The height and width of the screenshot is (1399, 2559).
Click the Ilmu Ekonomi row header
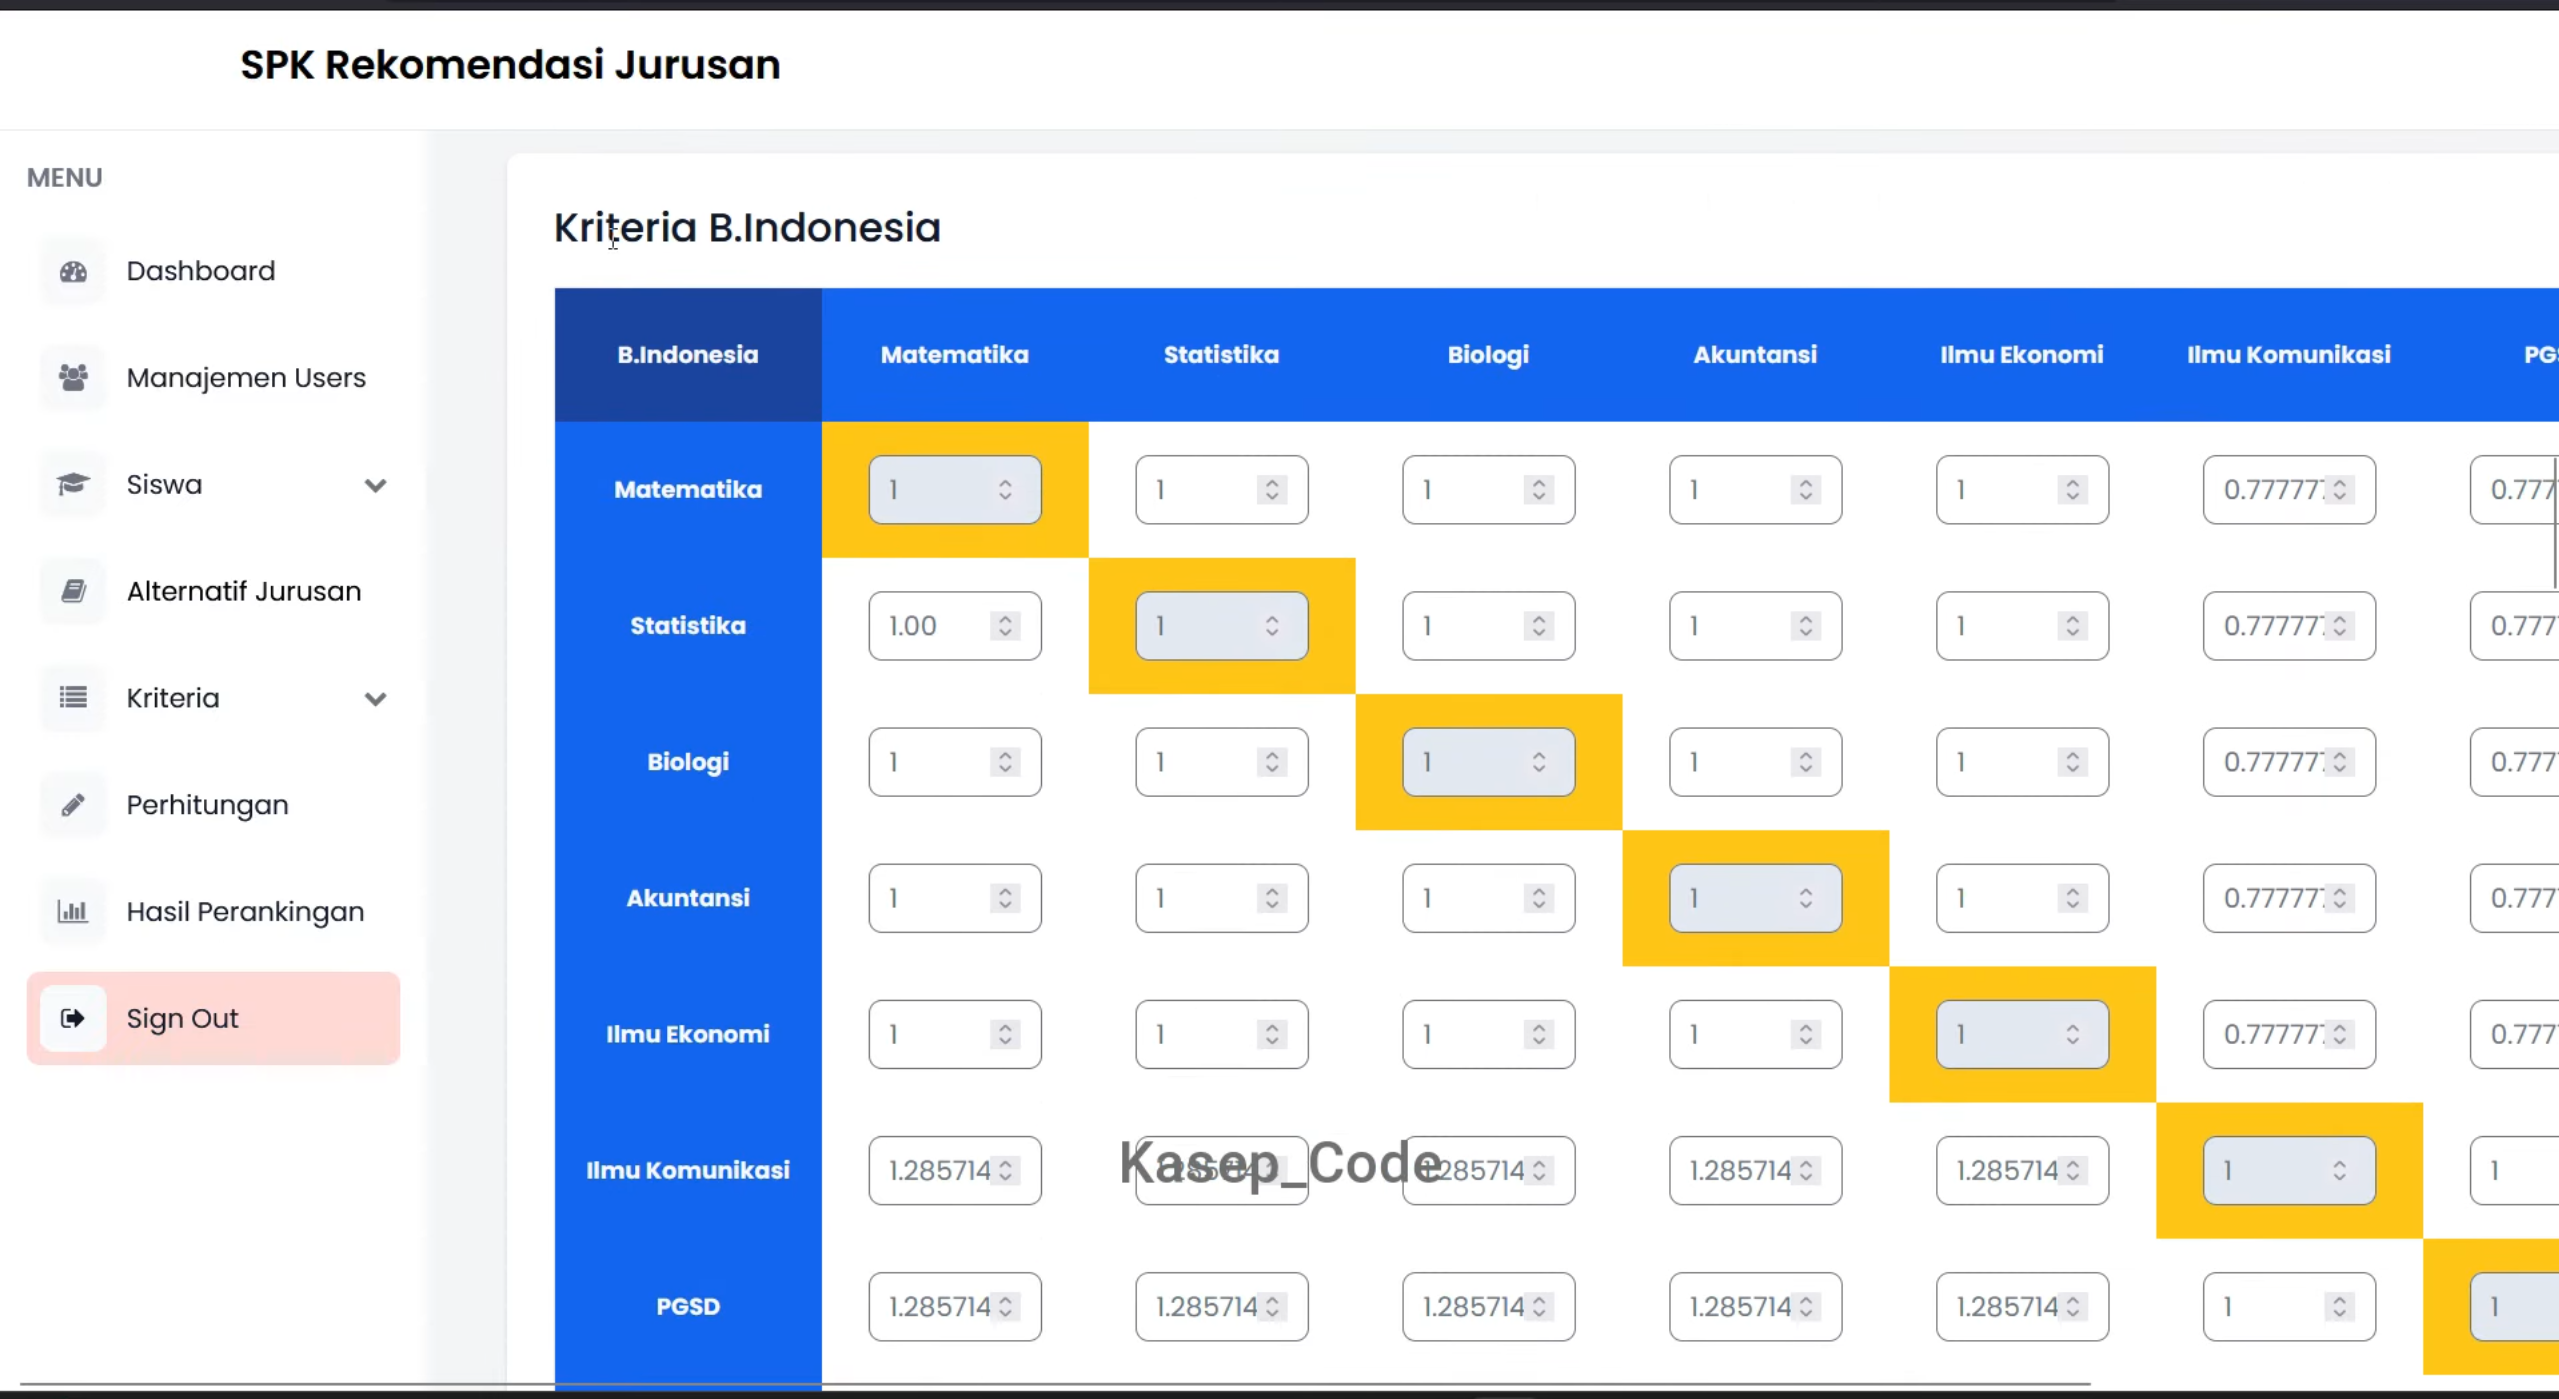[x=688, y=1034]
